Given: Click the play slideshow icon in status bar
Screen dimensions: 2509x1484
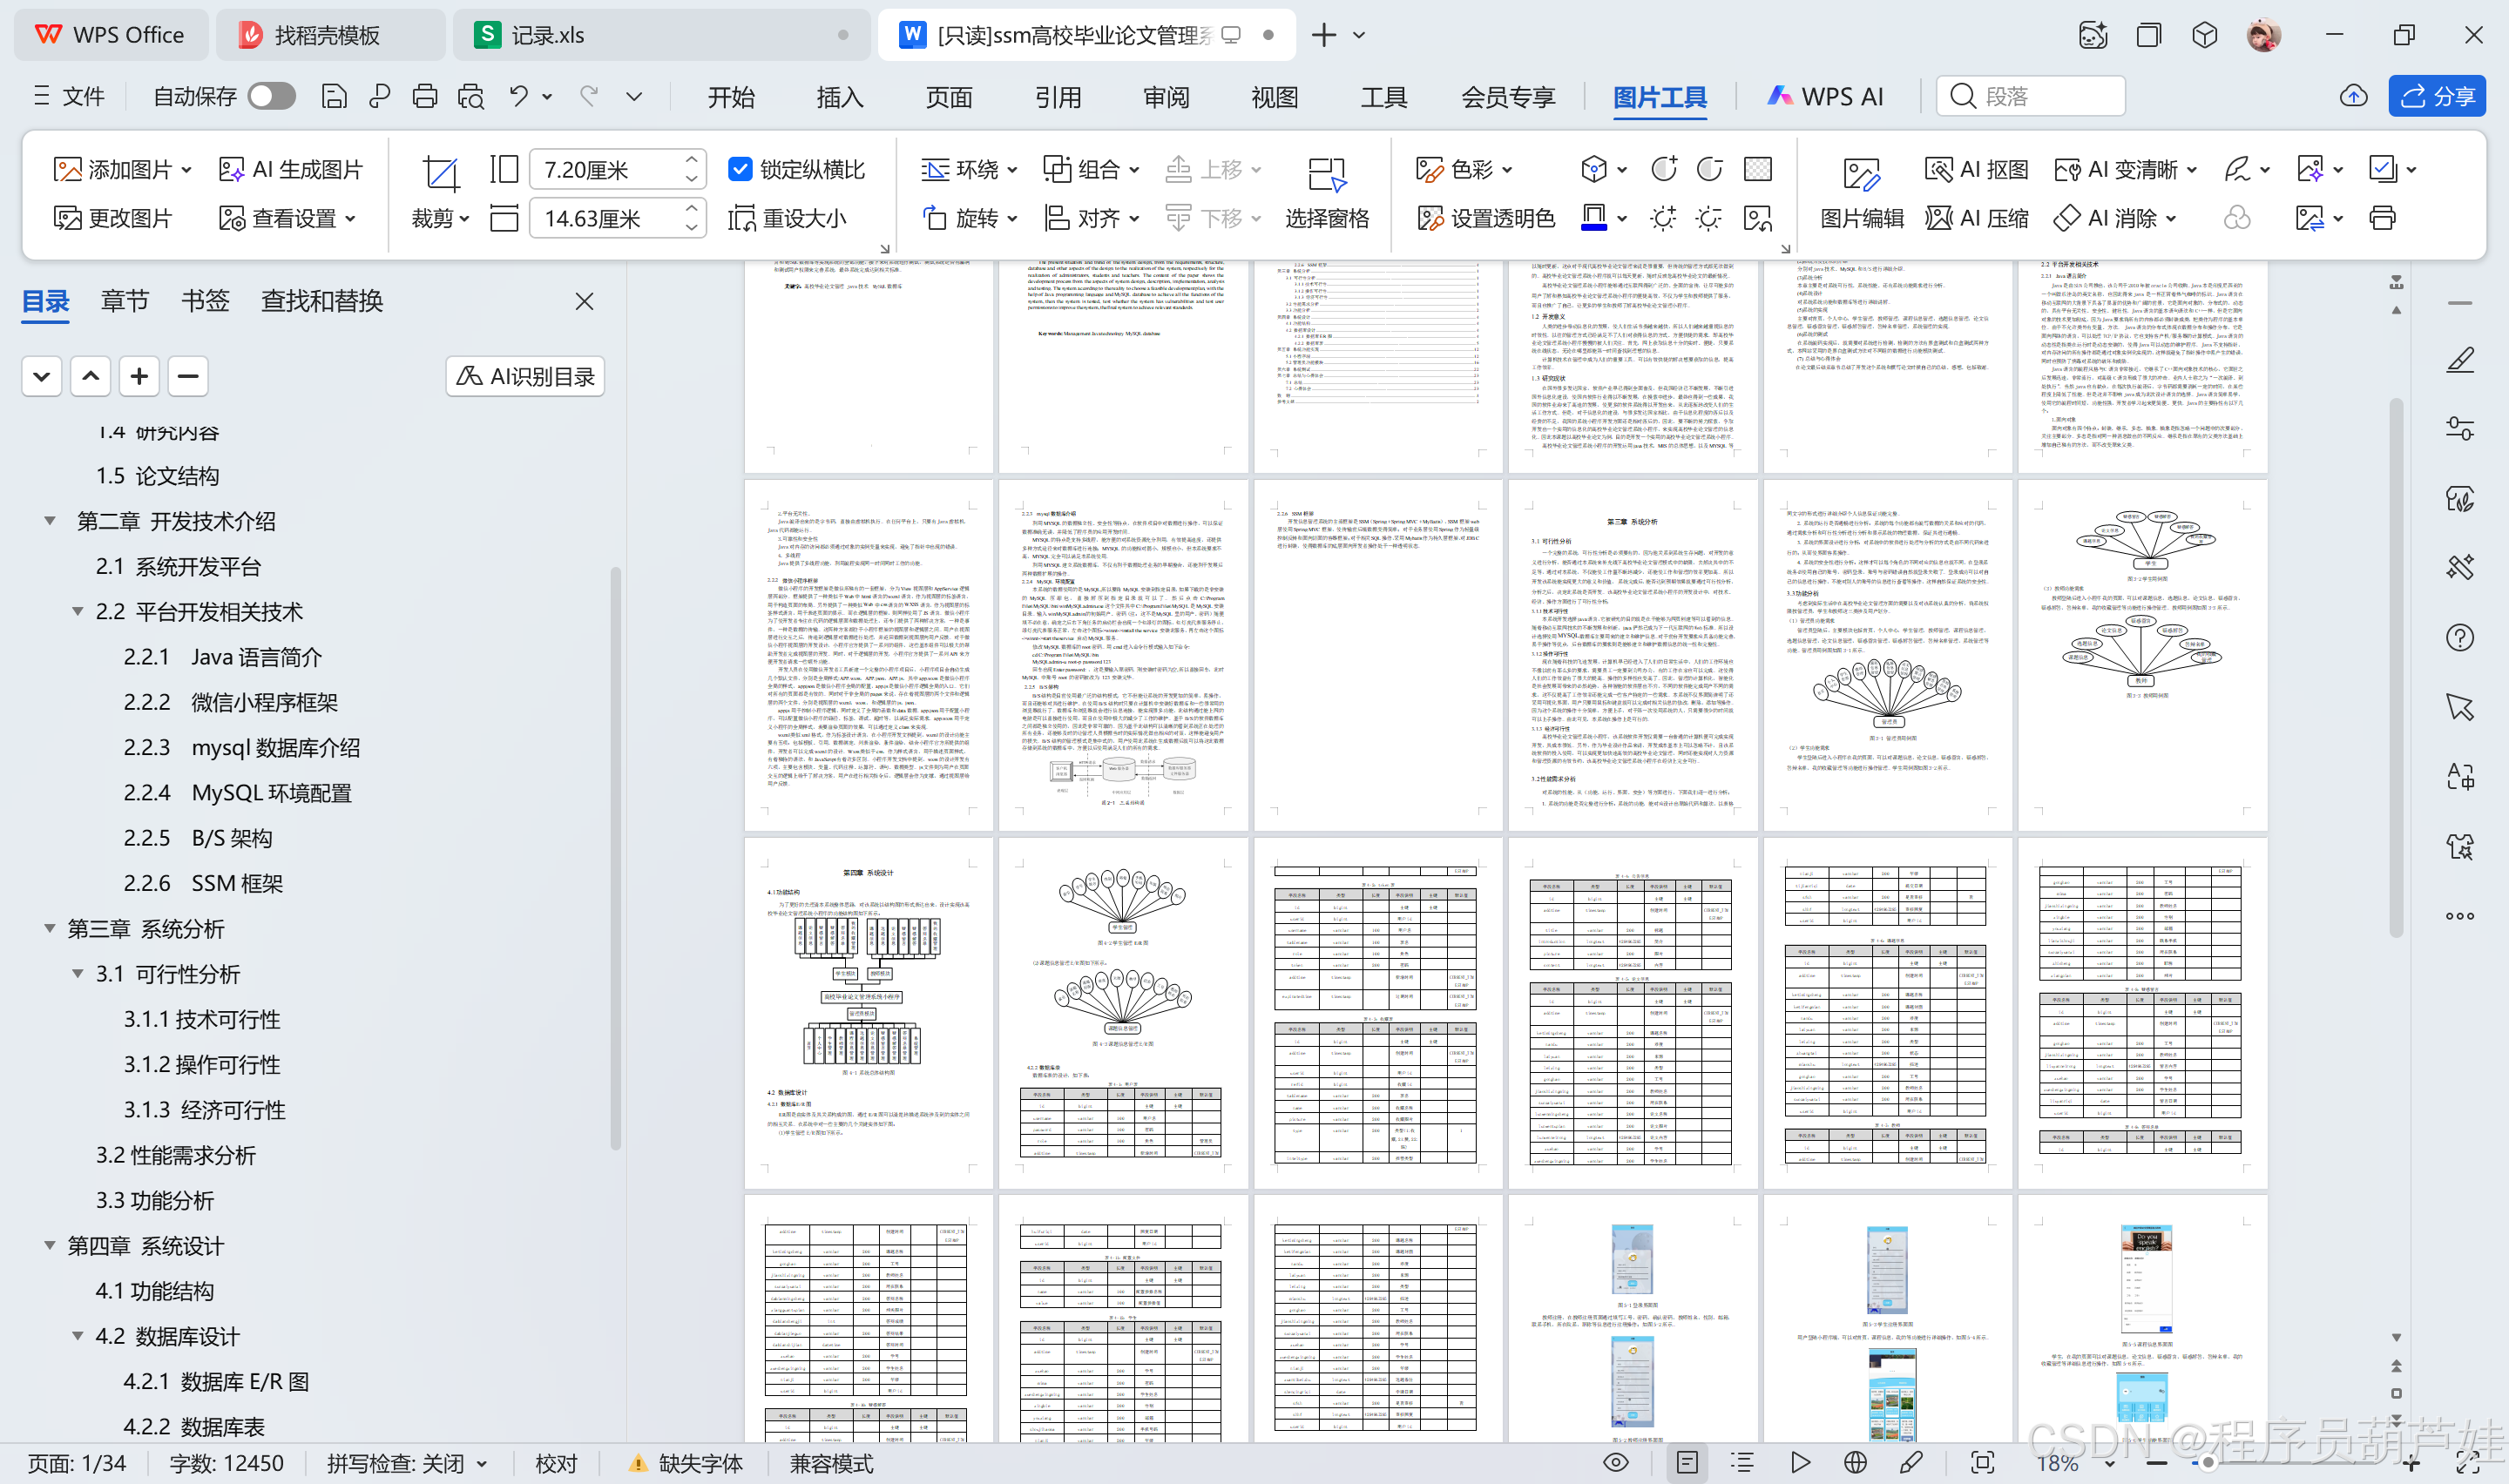Looking at the screenshot, I should (1800, 1463).
